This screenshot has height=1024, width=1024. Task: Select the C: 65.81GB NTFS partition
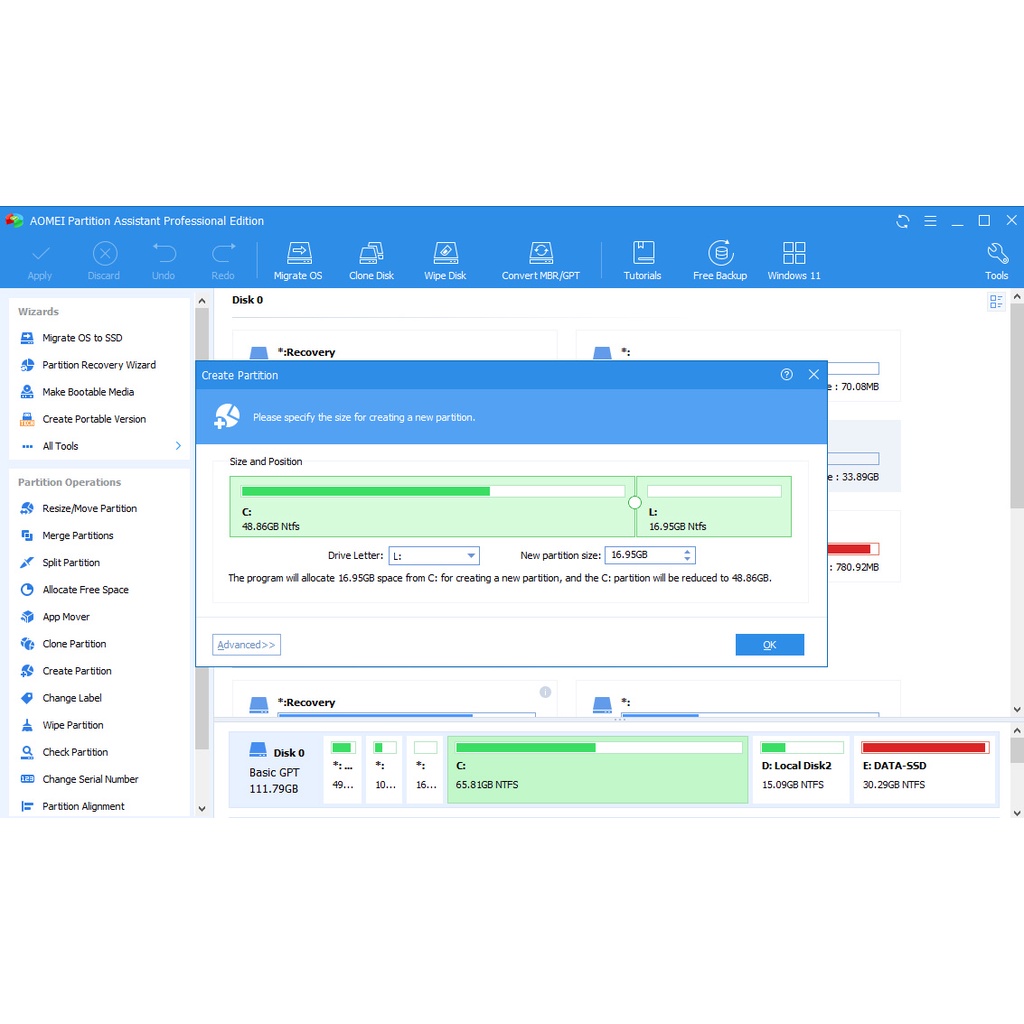[x=598, y=769]
